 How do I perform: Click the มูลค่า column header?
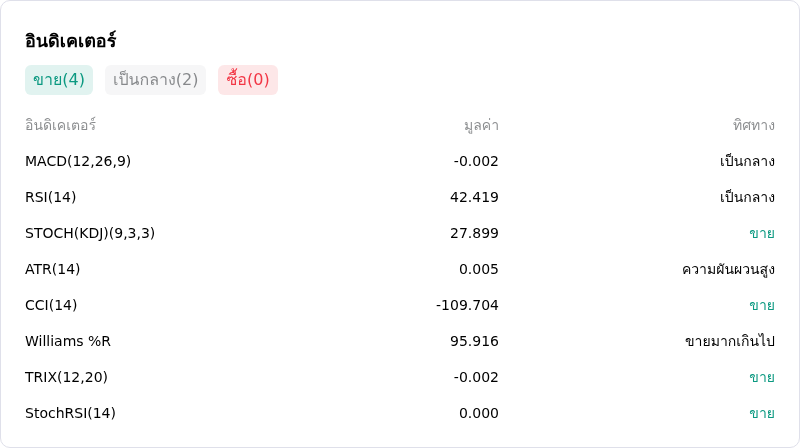point(481,126)
